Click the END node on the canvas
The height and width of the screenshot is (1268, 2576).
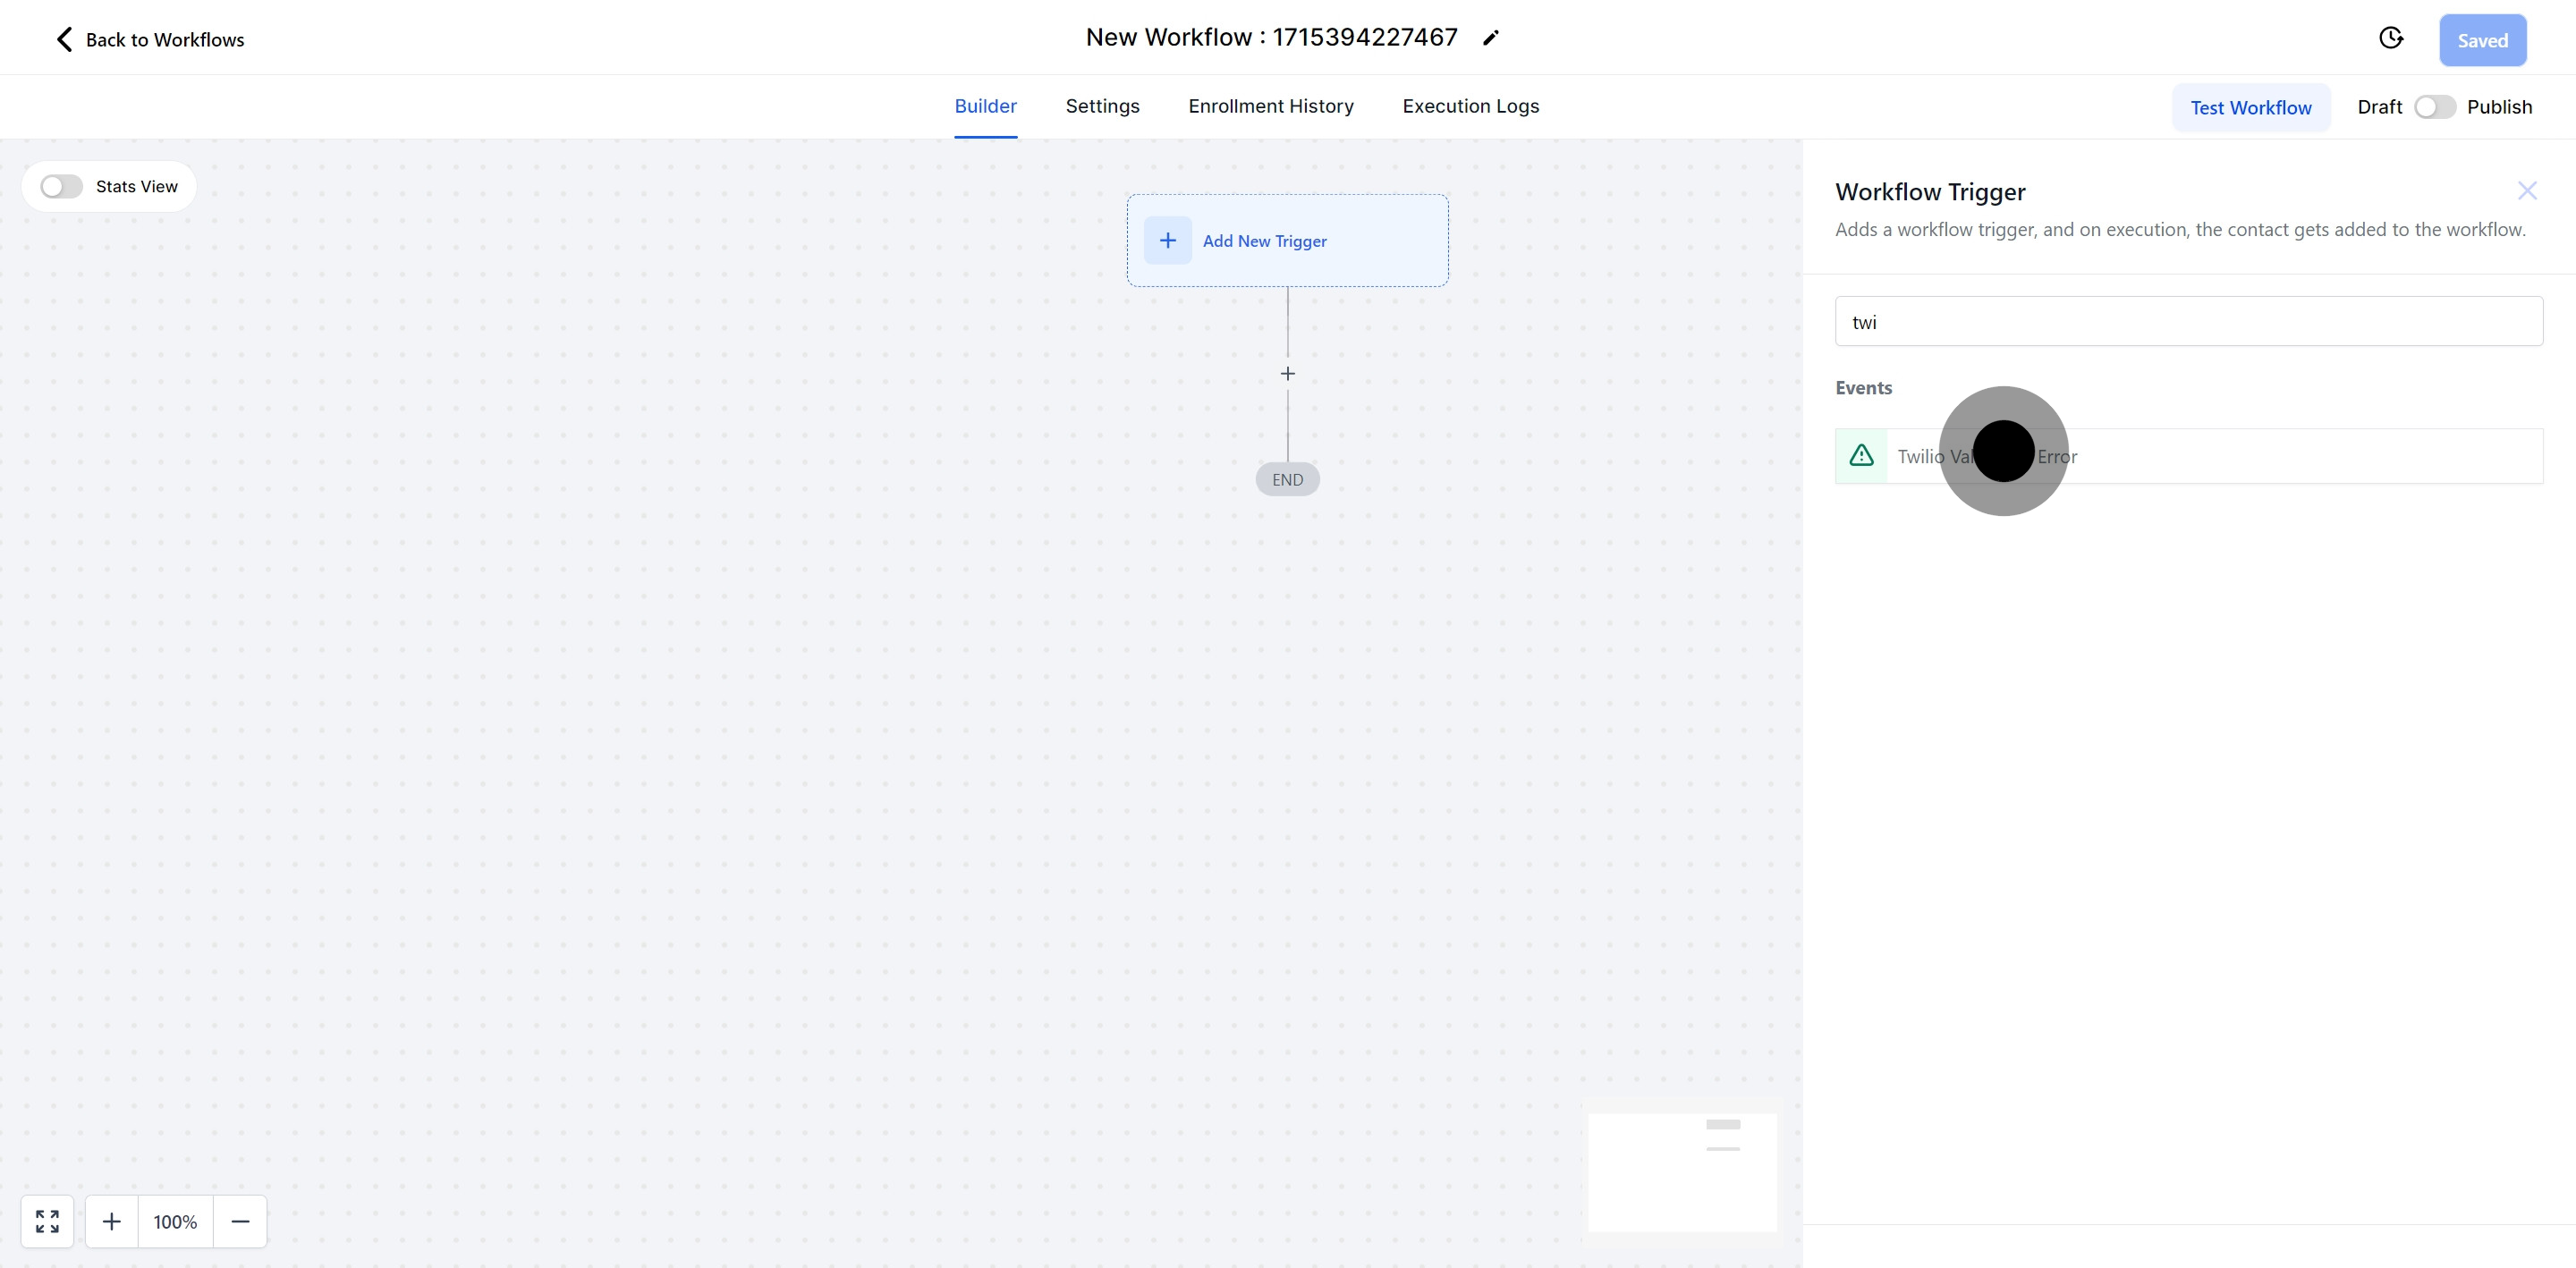click(x=1287, y=478)
